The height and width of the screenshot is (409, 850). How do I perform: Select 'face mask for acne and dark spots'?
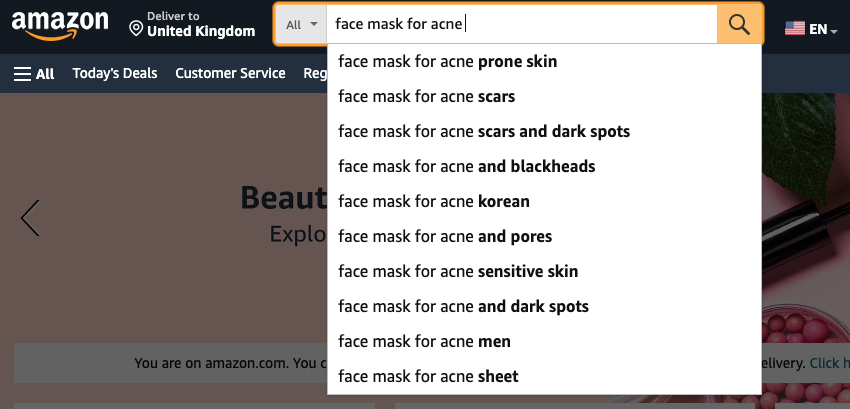tap(544, 306)
